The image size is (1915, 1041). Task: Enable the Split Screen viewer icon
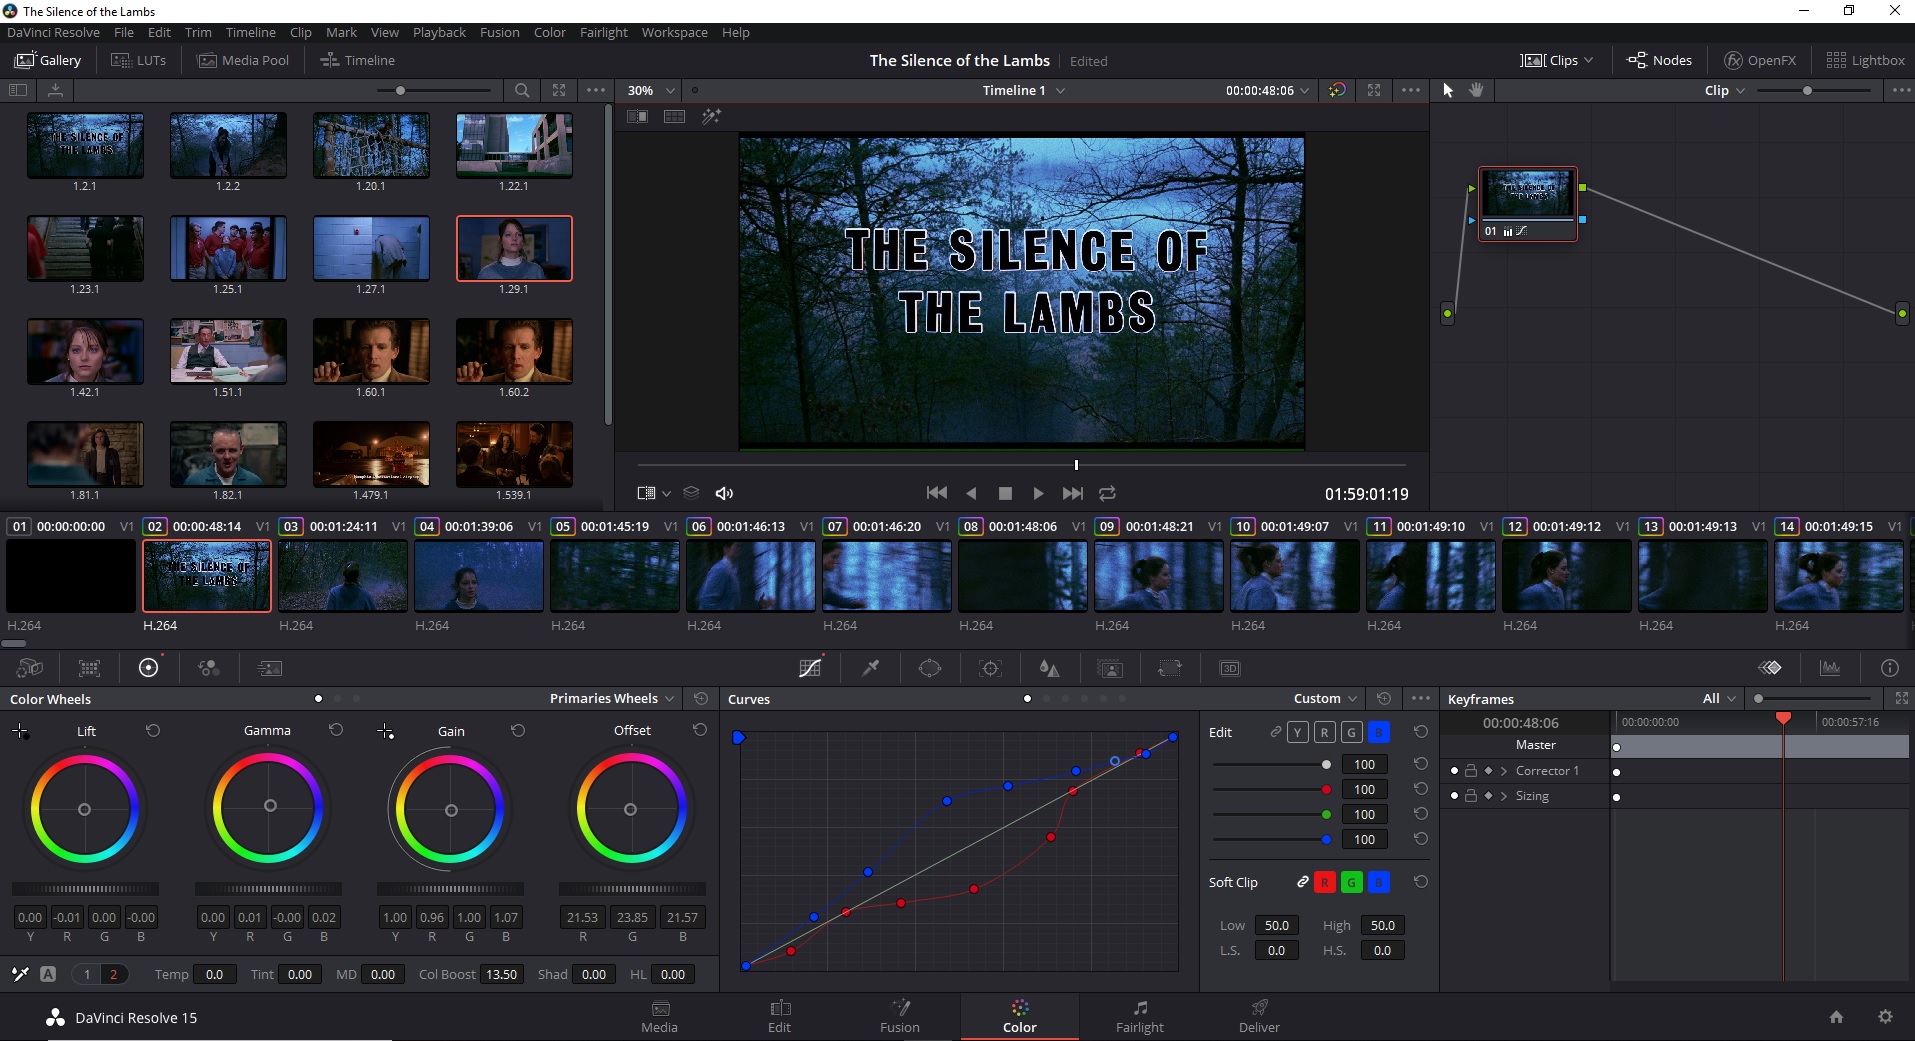click(675, 117)
